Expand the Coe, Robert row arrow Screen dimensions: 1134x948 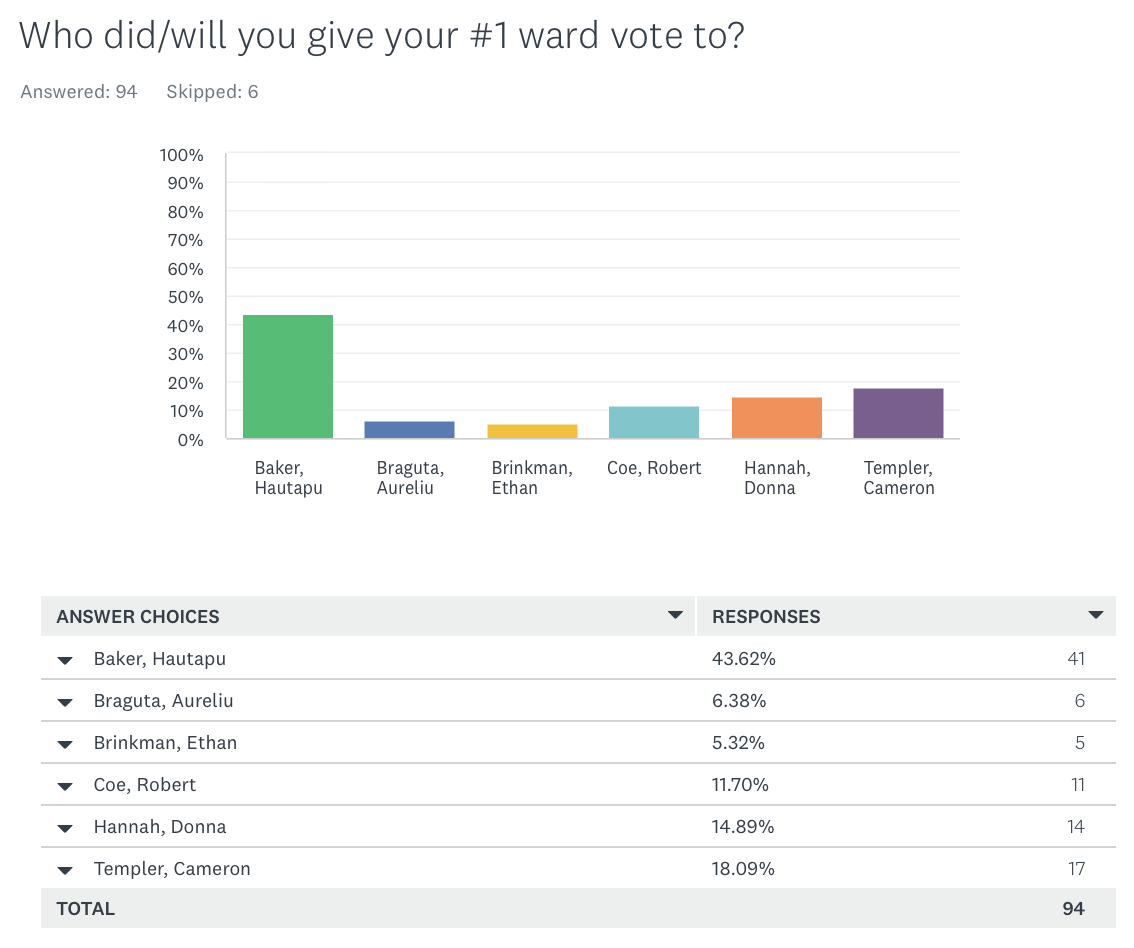pos(65,786)
